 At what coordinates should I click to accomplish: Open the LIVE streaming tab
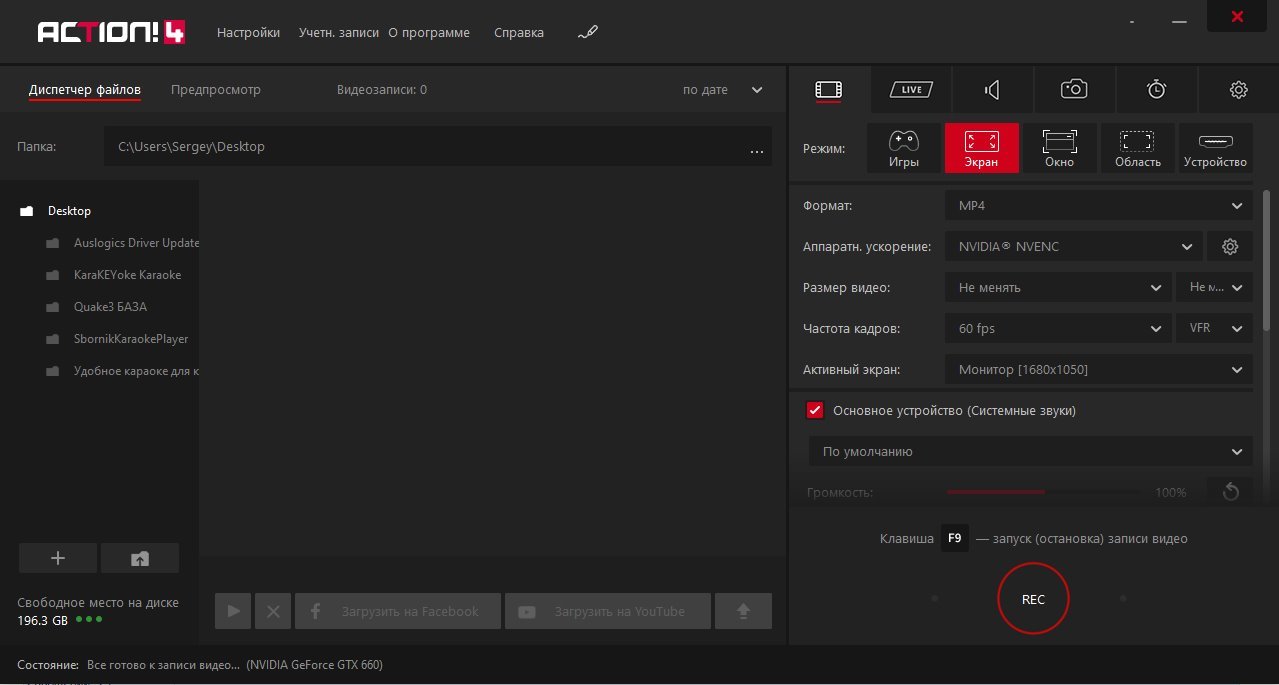pyautogui.click(x=910, y=90)
